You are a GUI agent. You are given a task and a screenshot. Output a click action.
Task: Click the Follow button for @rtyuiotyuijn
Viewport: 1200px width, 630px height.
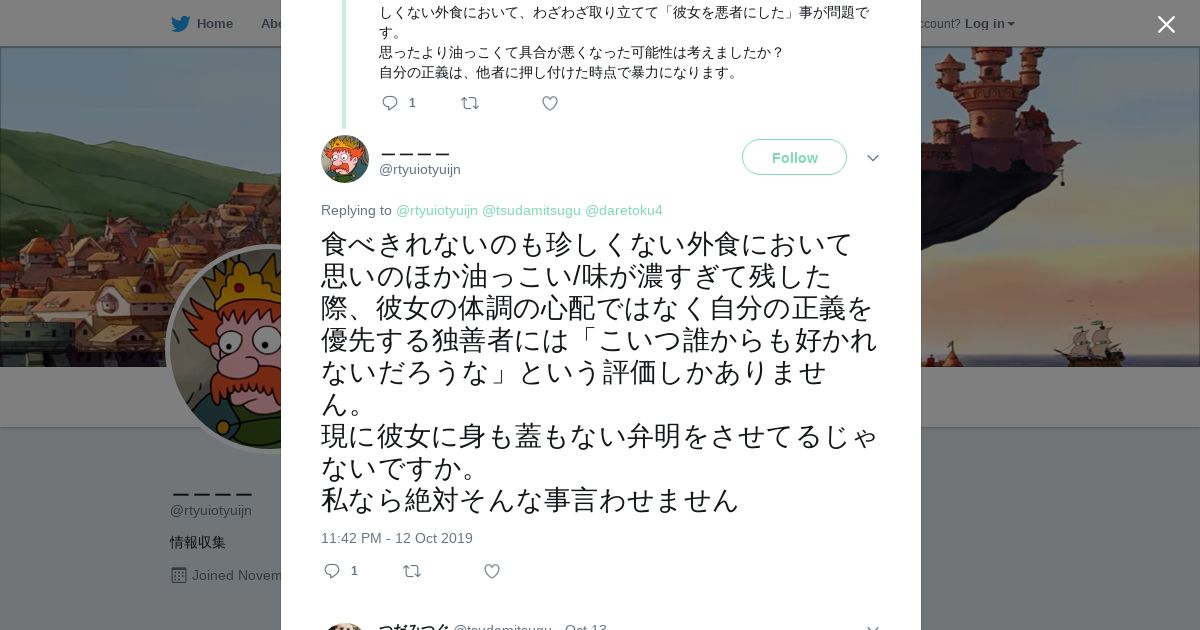tap(794, 158)
